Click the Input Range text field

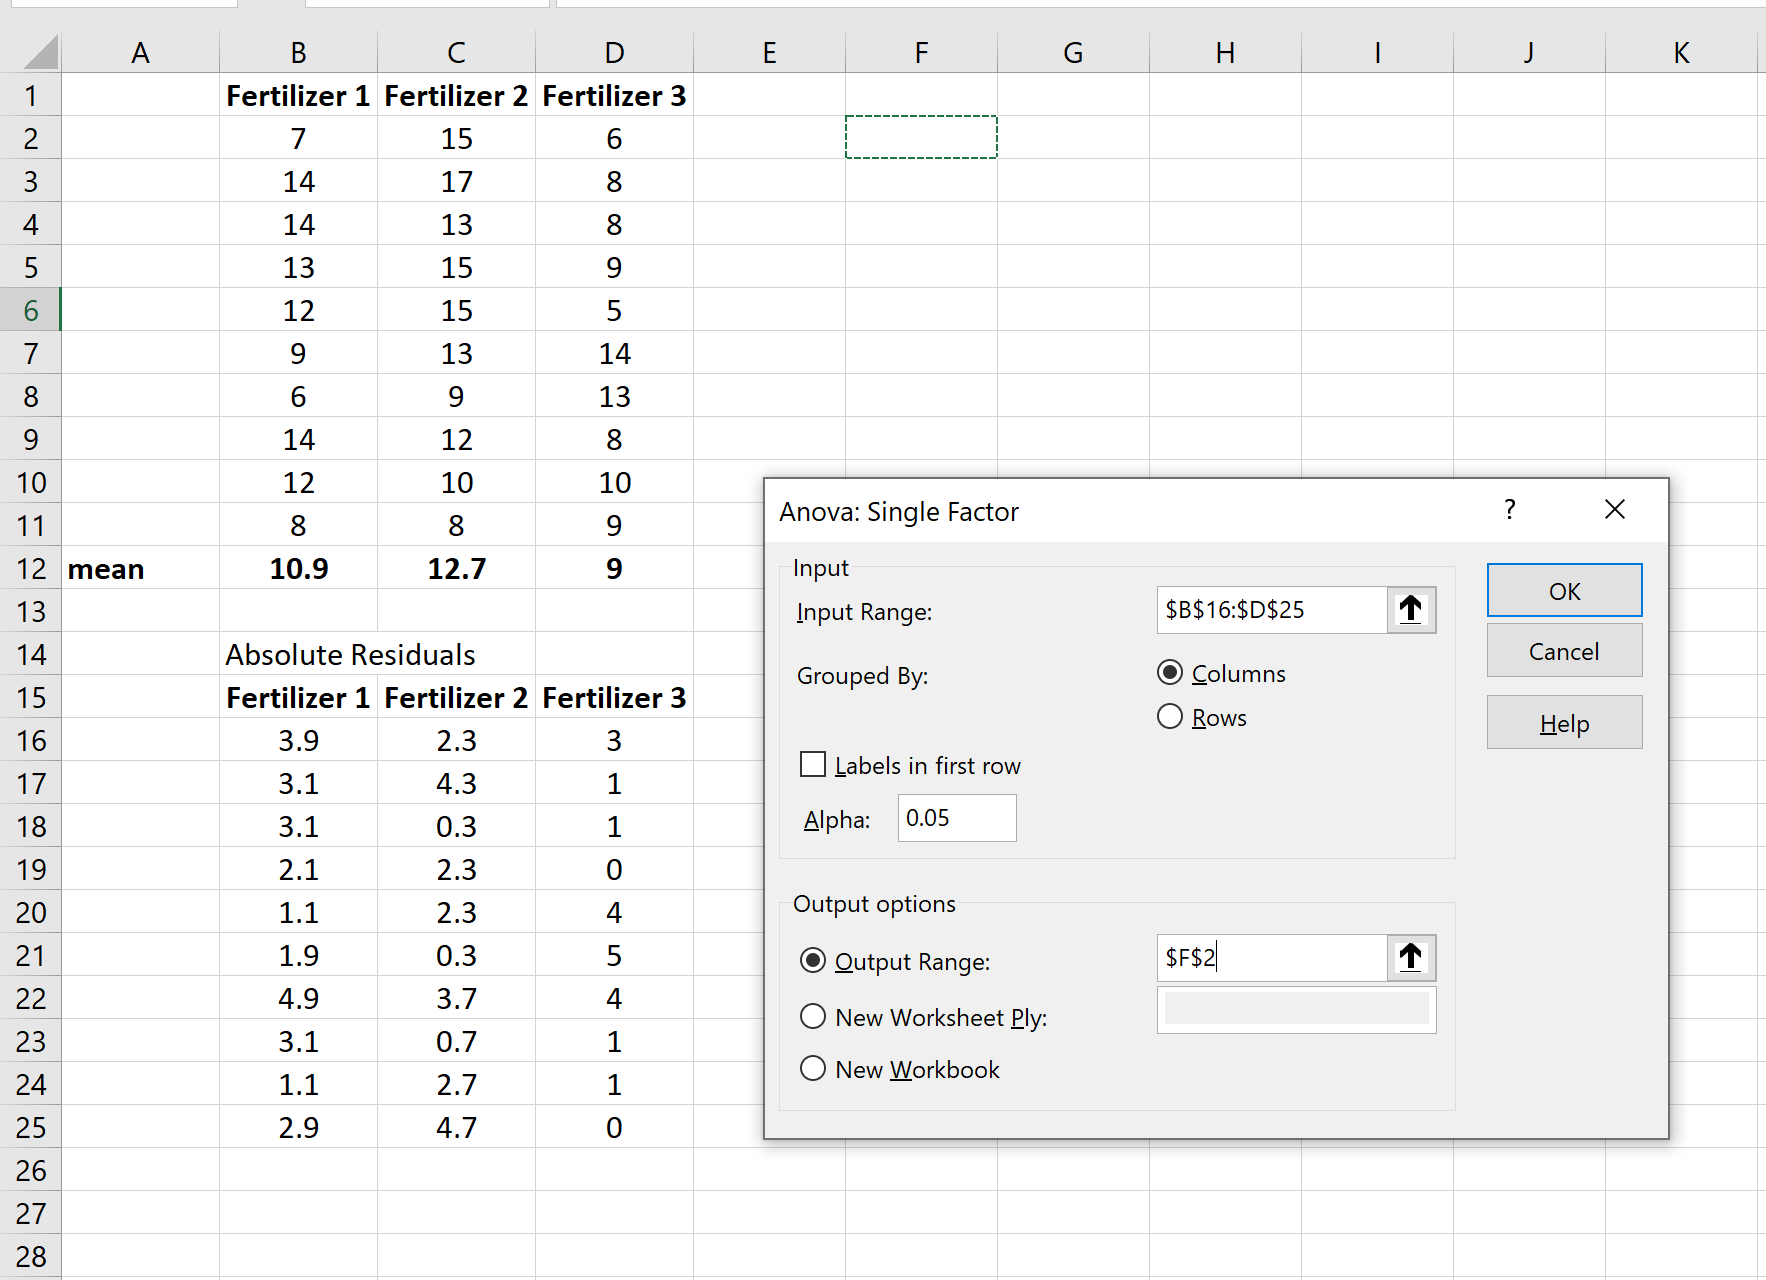(x=1272, y=610)
